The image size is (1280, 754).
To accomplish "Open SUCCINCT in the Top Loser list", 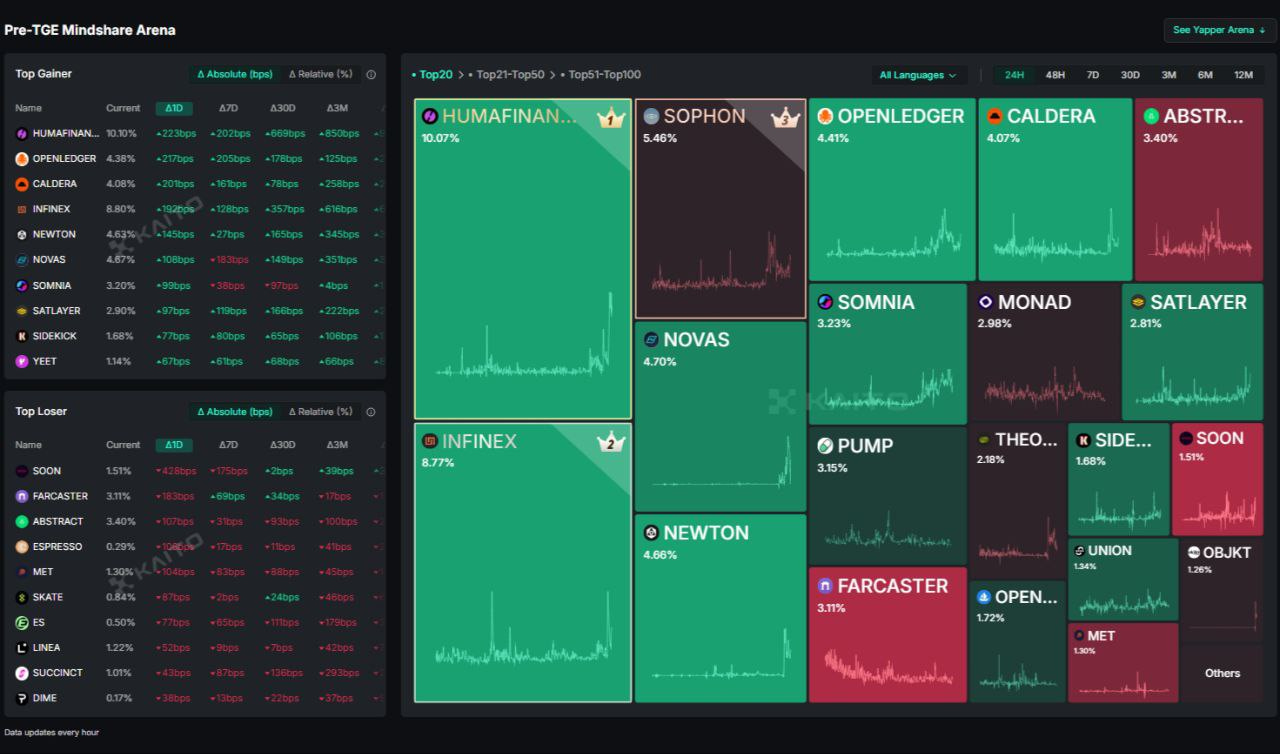I will pos(195,673).
